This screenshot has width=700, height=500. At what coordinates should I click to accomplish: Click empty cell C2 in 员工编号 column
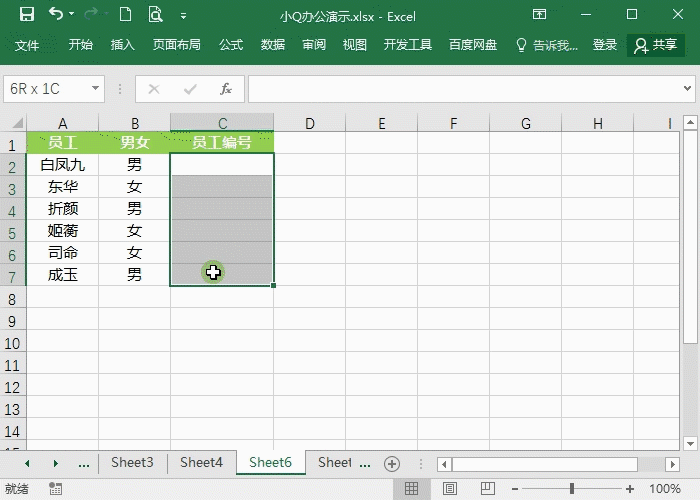222,165
